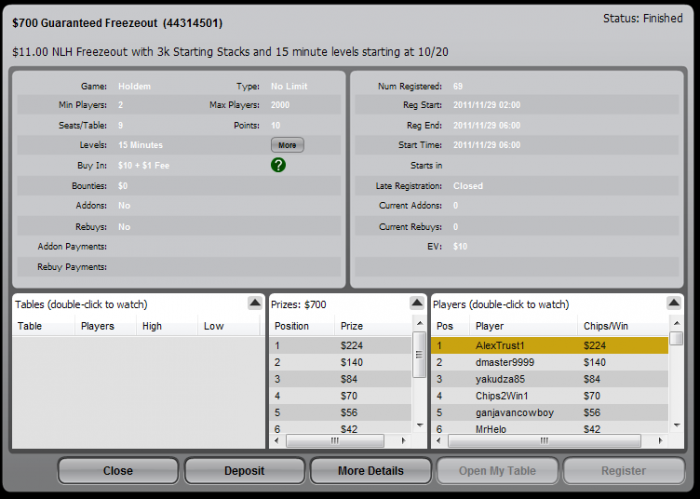
Task: Click the green question mark help icon
Action: tap(278, 165)
